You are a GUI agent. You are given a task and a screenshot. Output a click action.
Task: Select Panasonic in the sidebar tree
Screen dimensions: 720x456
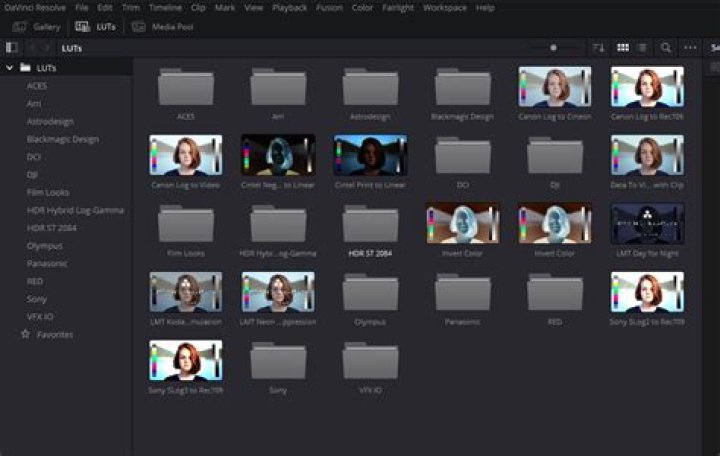point(47,264)
